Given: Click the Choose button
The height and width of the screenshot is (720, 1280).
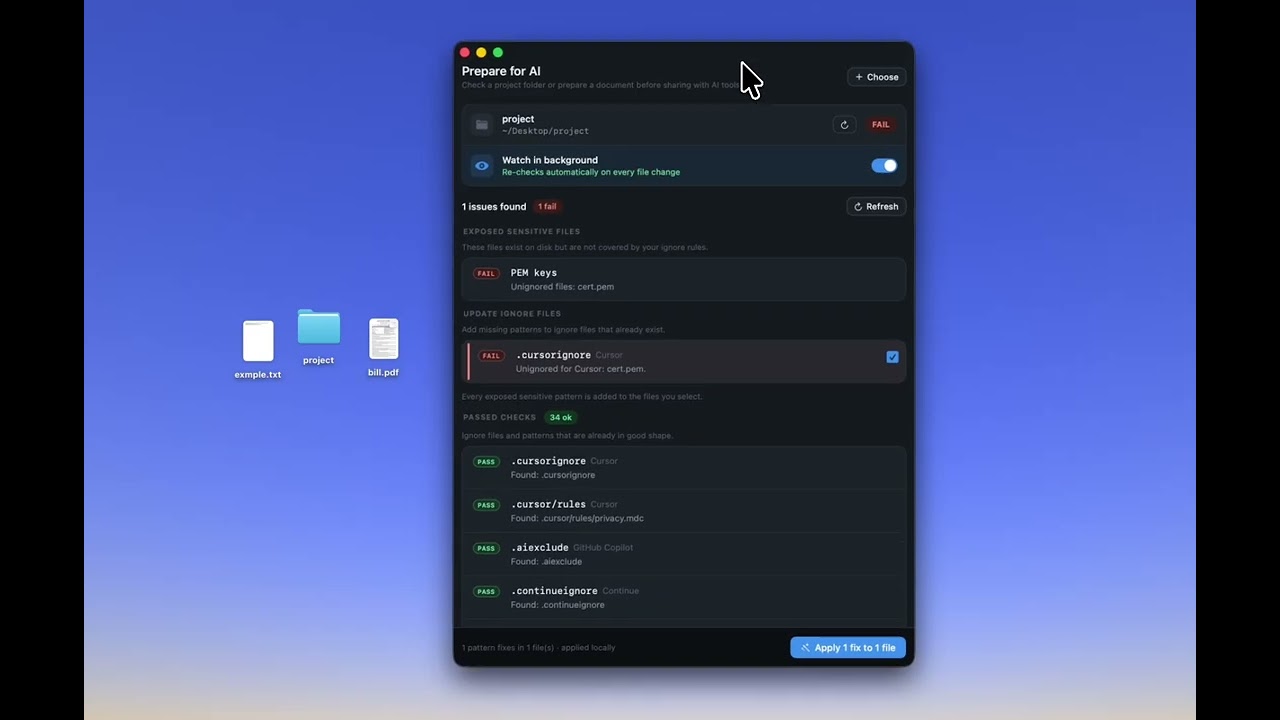Looking at the screenshot, I should pyautogui.click(x=876, y=77).
